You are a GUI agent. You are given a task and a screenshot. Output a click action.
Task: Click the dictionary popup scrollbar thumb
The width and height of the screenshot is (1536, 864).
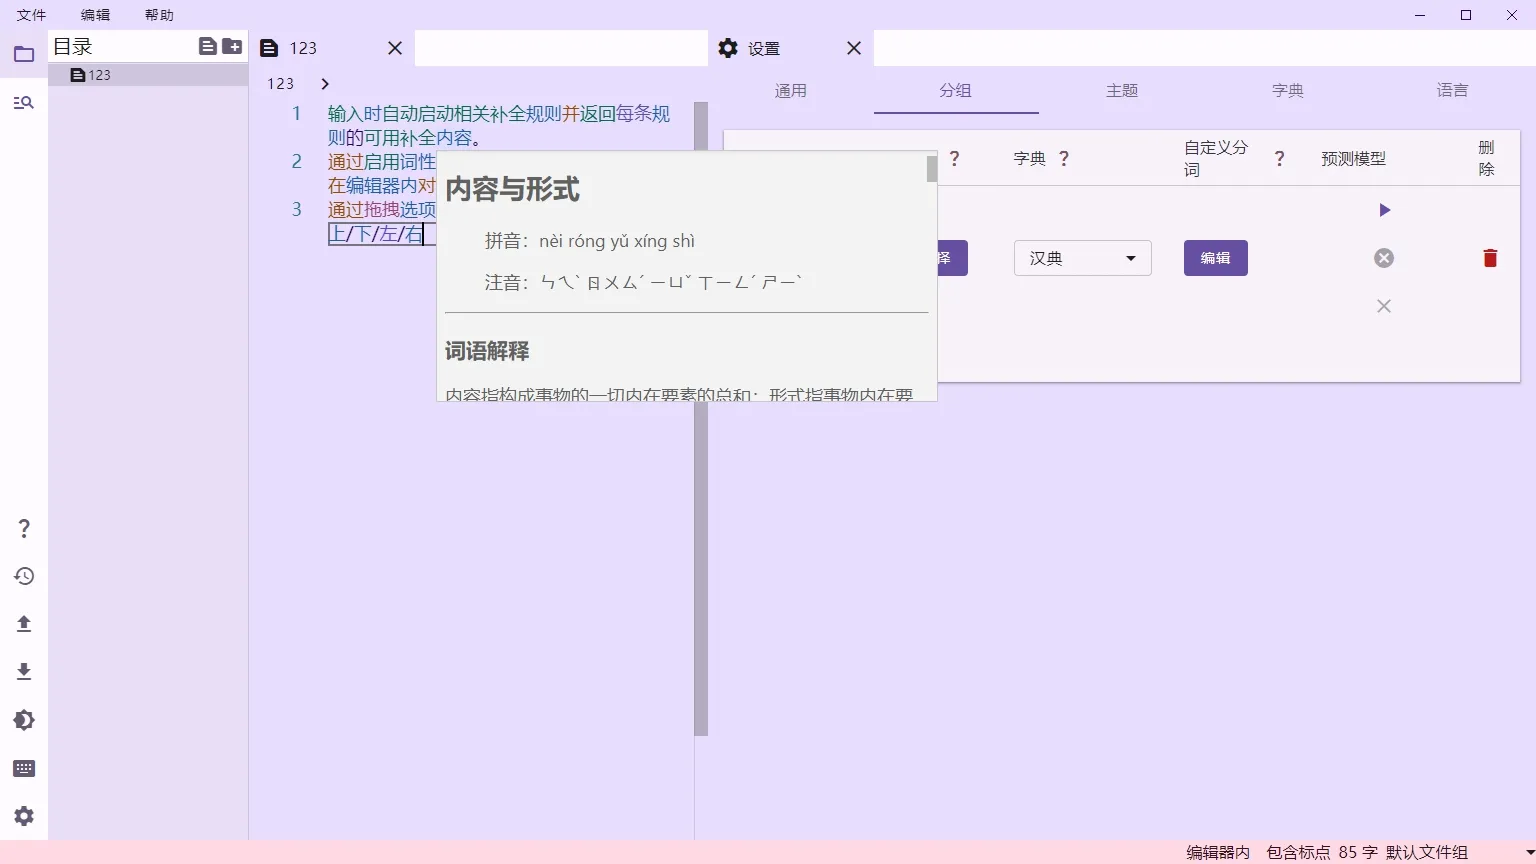932,168
